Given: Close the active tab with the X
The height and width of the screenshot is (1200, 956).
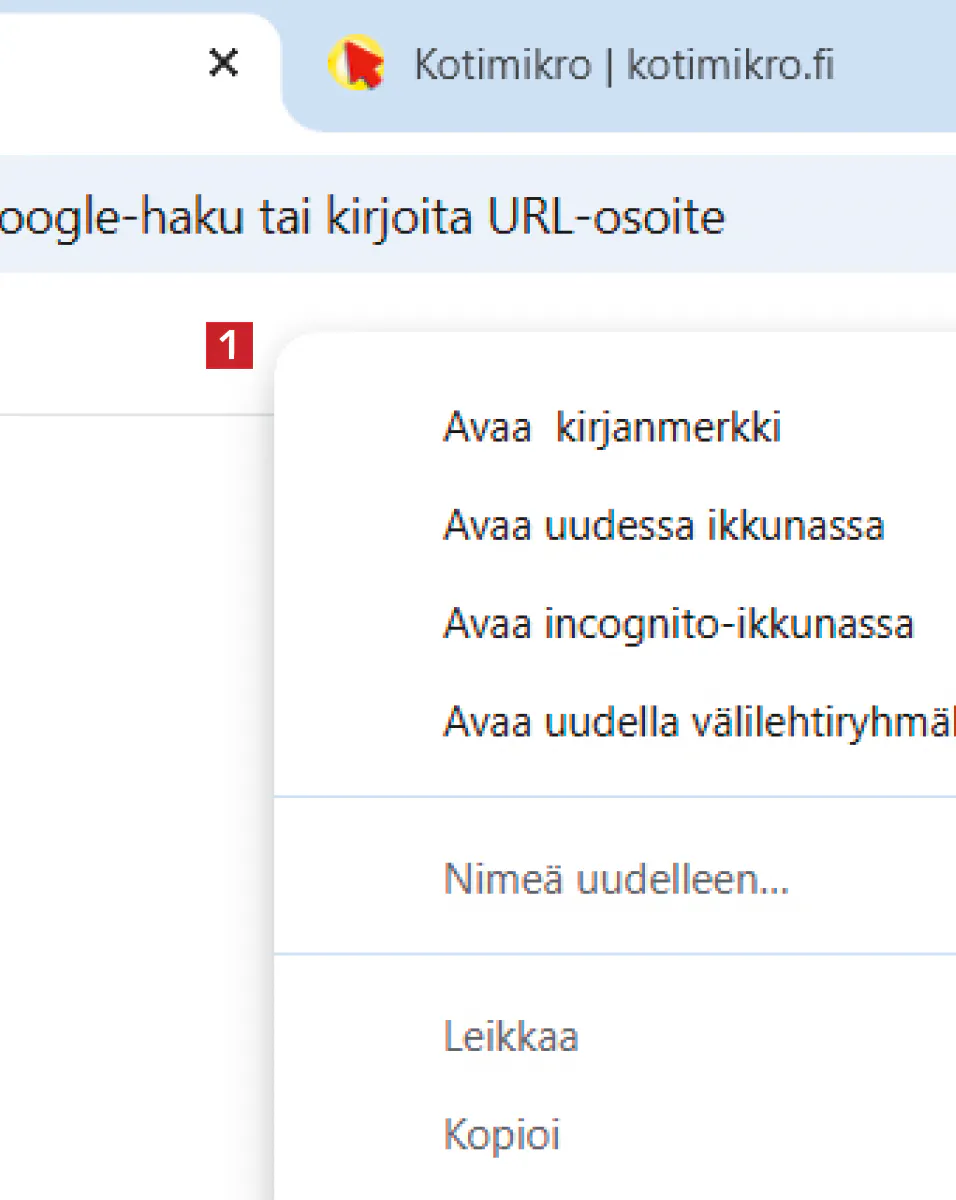Looking at the screenshot, I should (x=223, y=65).
